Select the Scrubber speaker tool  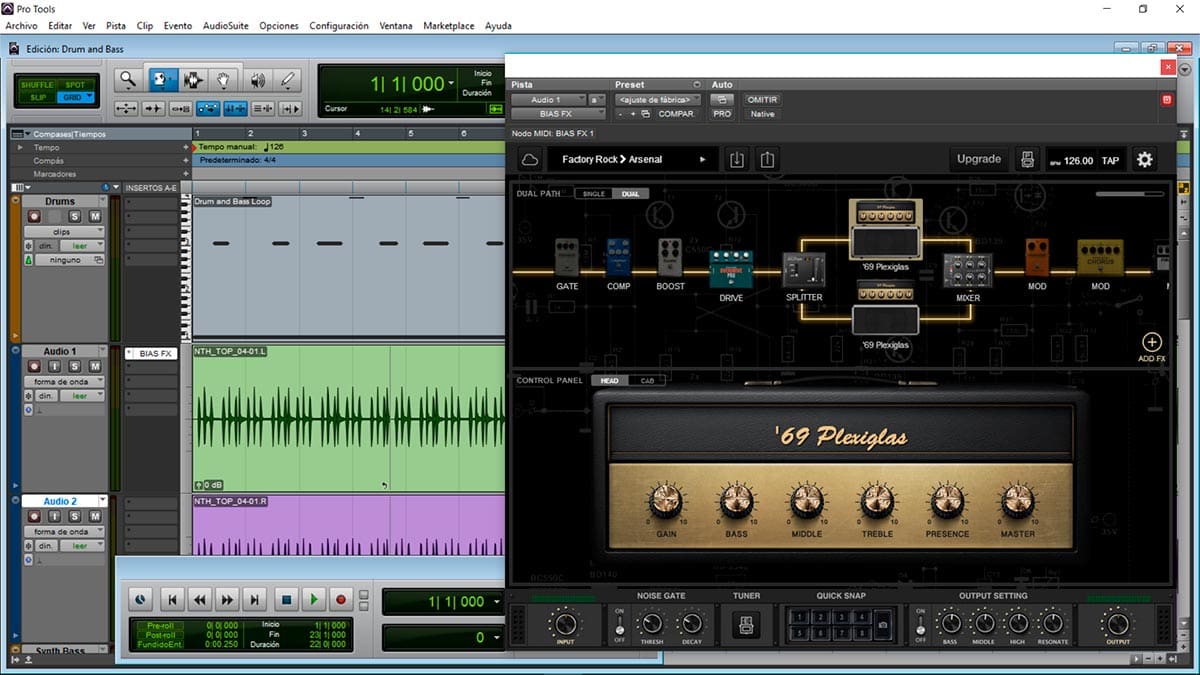pyautogui.click(x=257, y=80)
